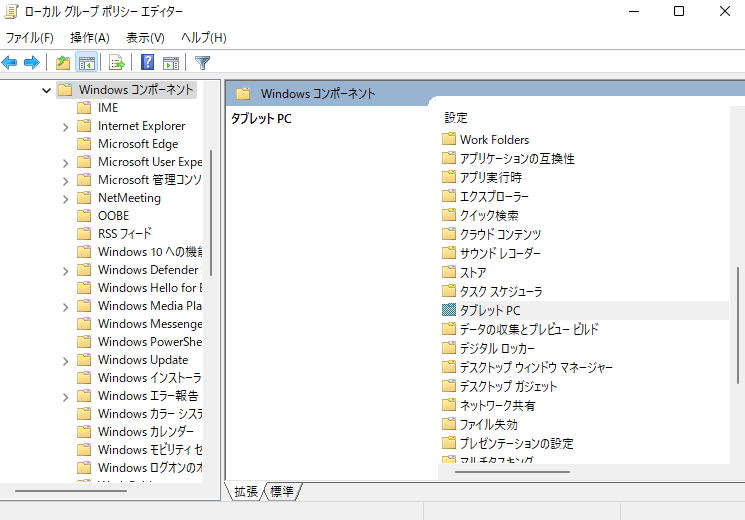Click the app icon in the title bar
Screen dimensions: 745x520
pos(11,11)
